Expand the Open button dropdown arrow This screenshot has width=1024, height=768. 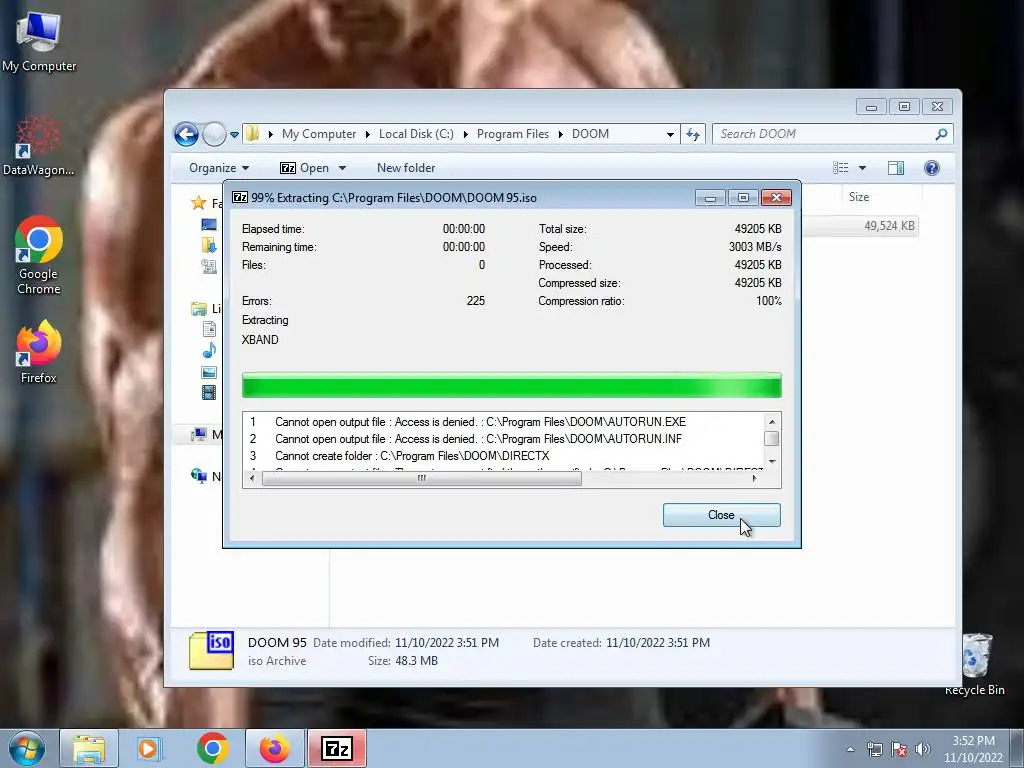pos(342,168)
